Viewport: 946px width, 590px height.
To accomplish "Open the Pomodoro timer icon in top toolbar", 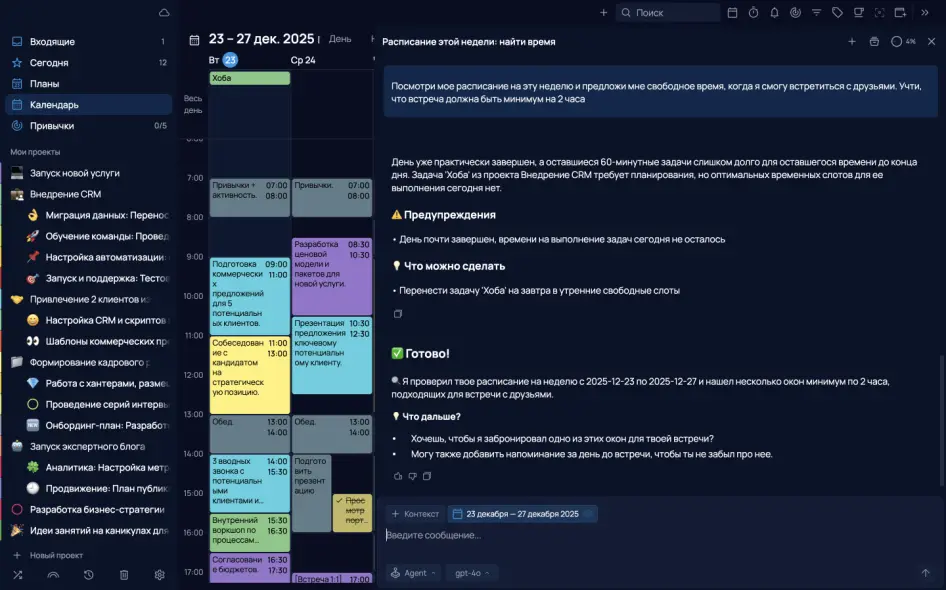I will click(753, 13).
